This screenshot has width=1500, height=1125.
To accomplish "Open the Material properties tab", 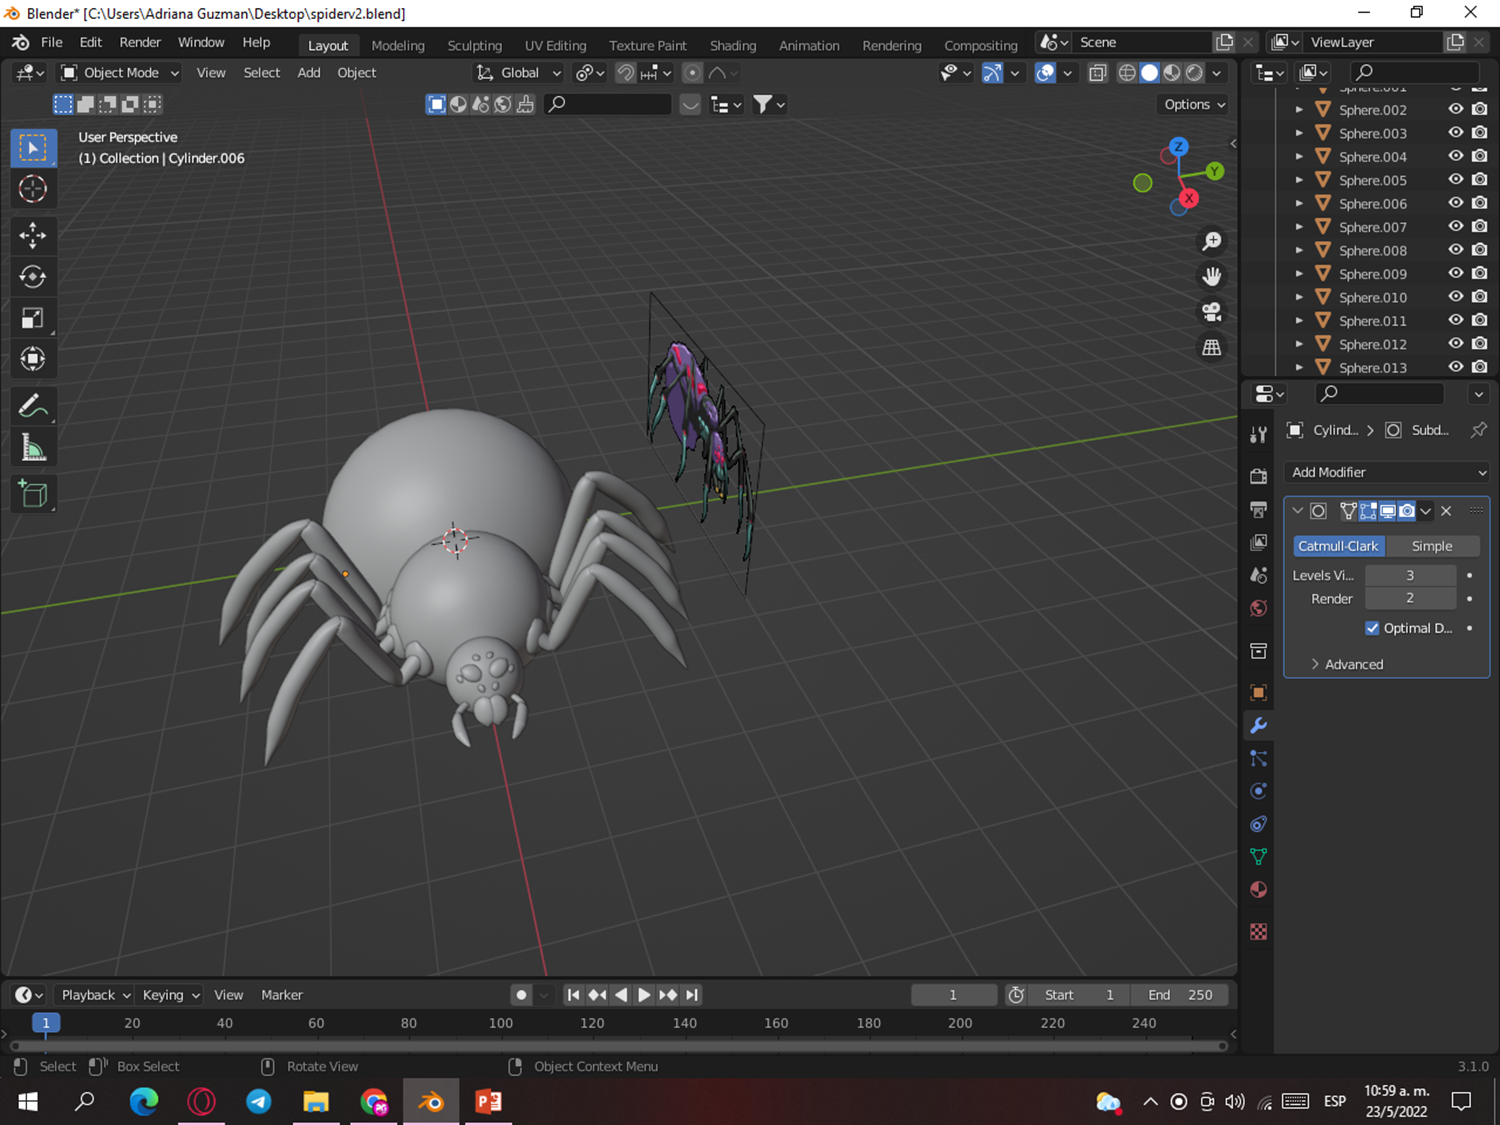I will click(1259, 890).
